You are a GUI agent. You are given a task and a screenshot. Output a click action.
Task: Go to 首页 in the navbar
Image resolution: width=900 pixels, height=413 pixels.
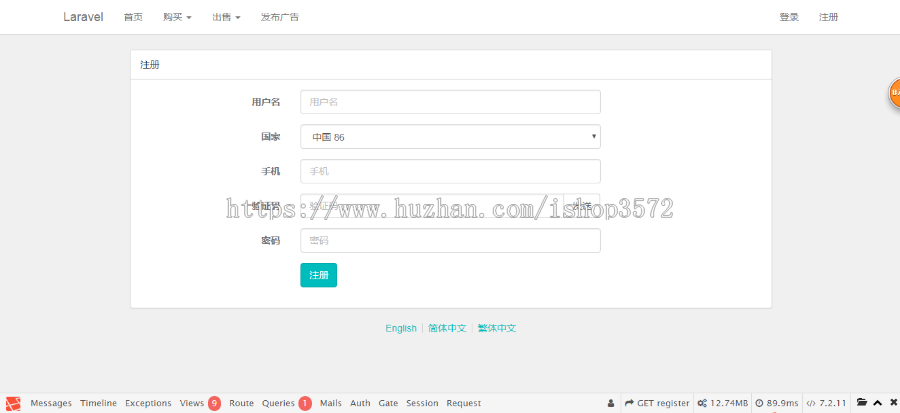pyautogui.click(x=133, y=17)
